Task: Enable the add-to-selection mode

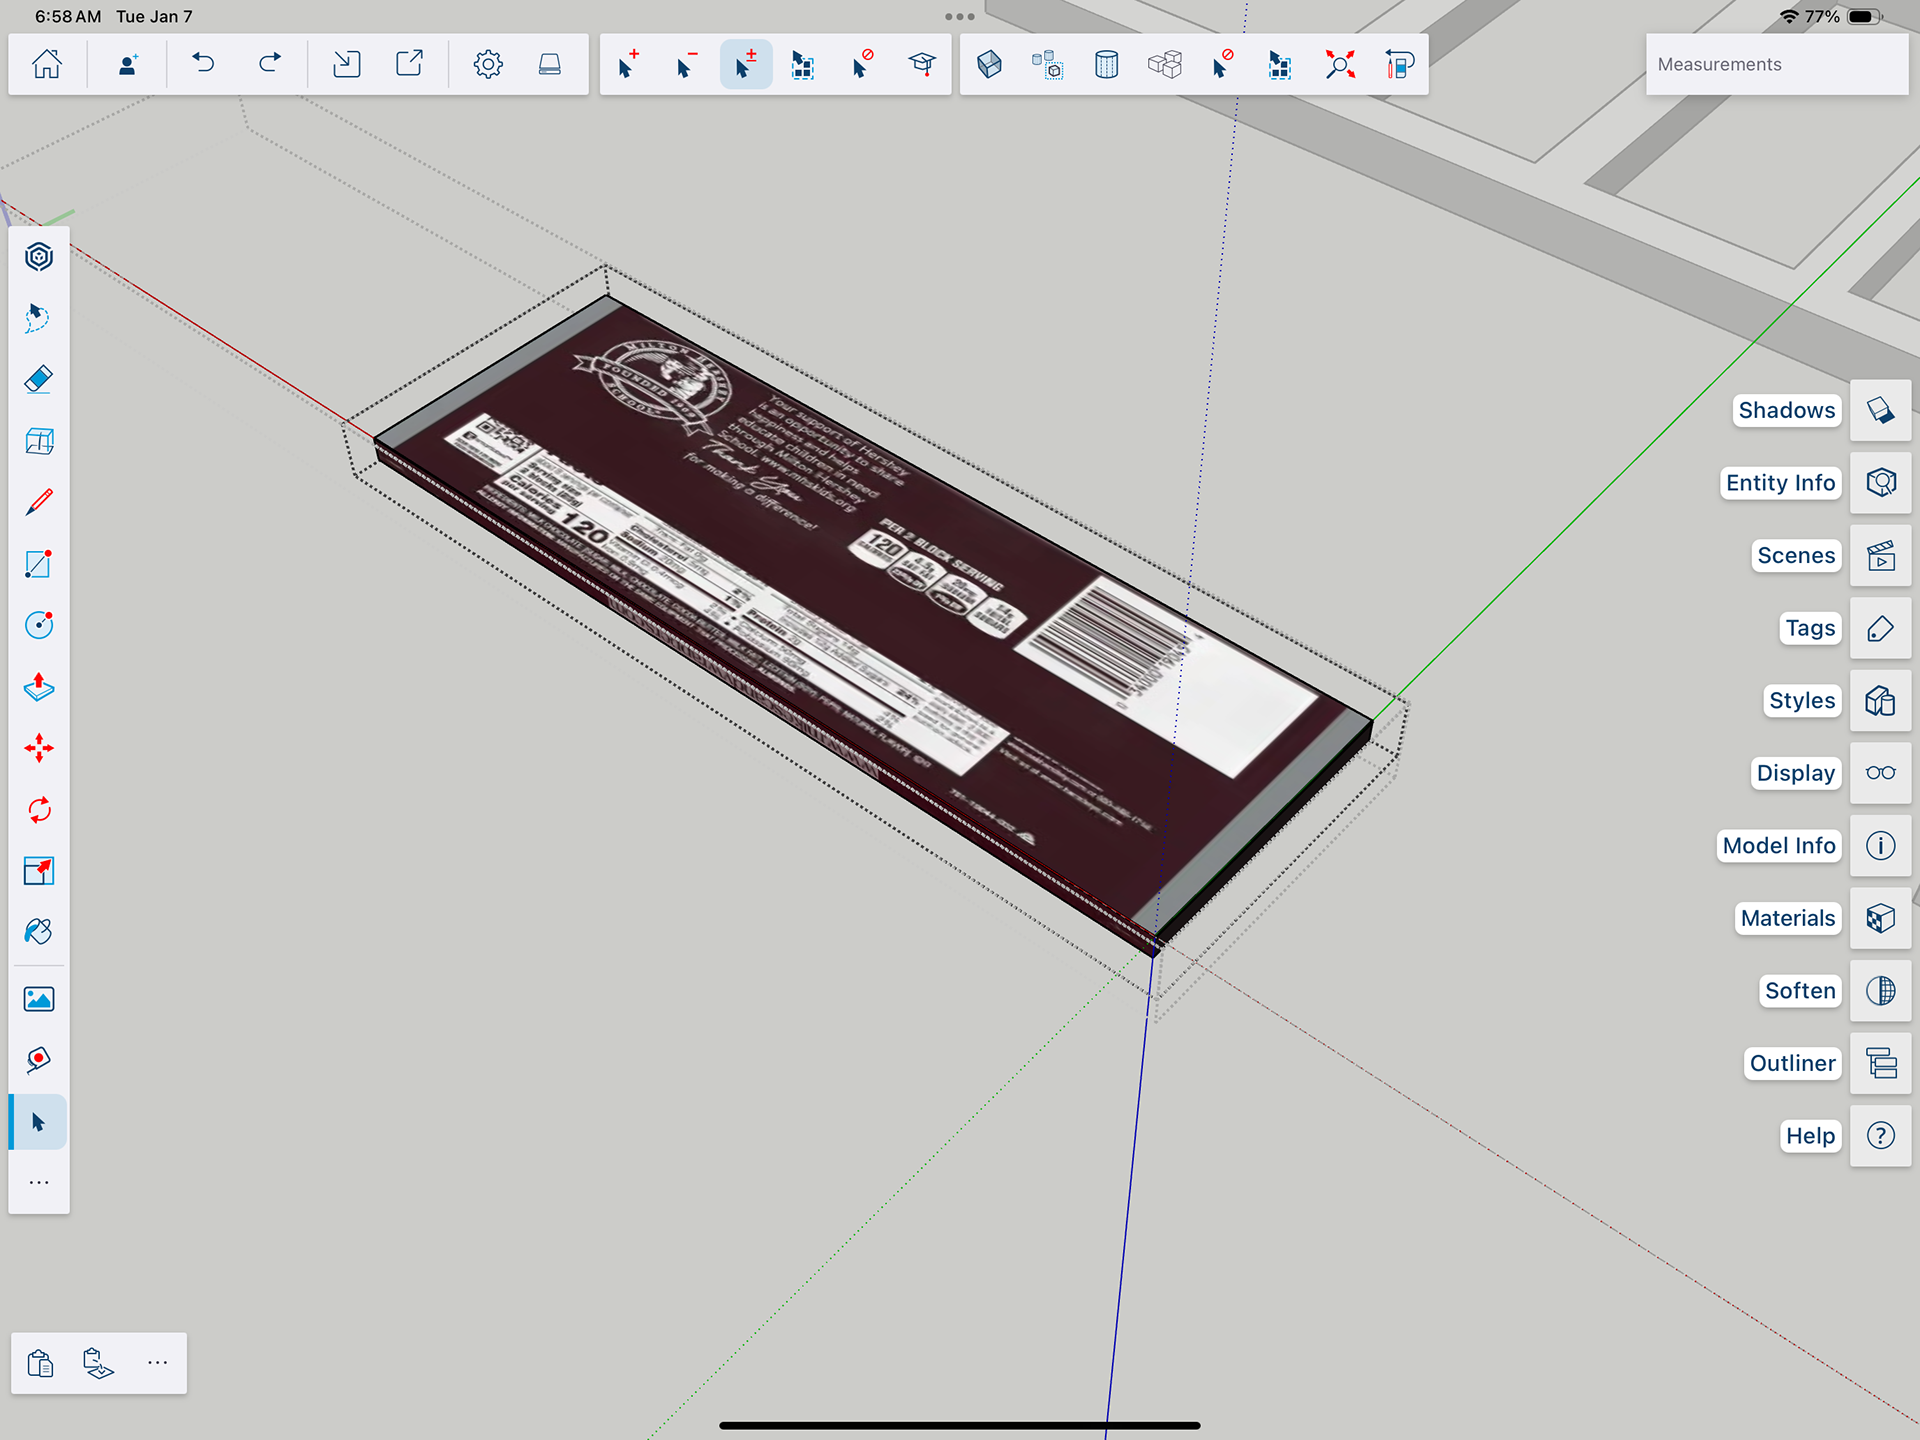Action: click(627, 64)
